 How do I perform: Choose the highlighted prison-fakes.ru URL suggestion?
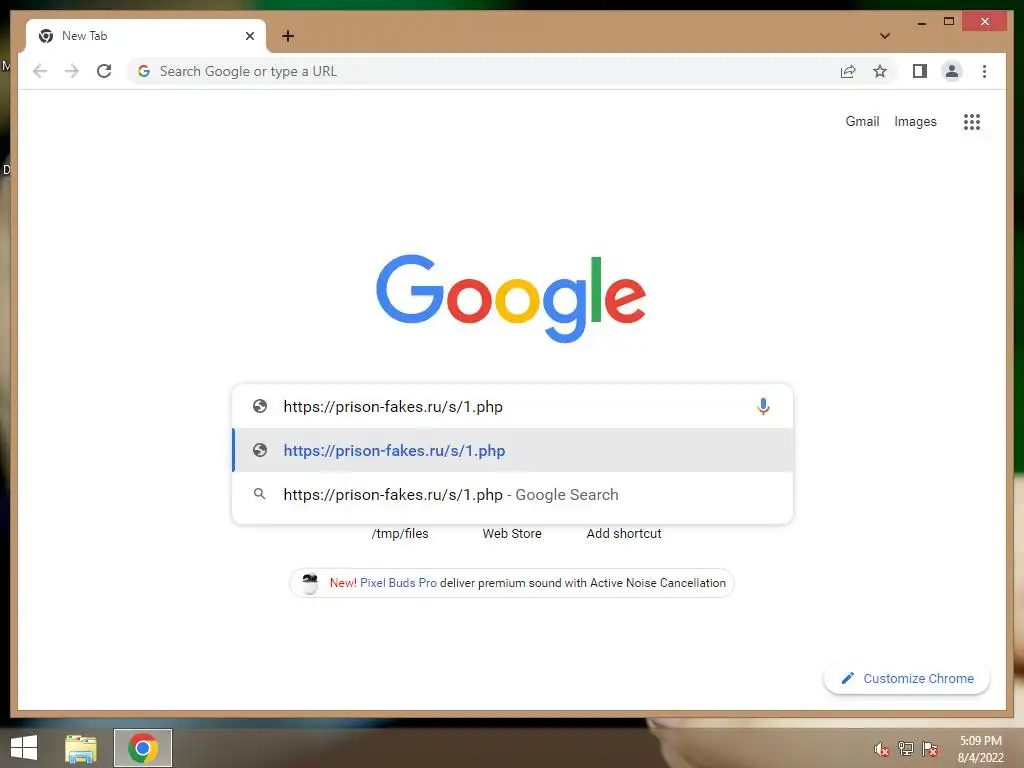tap(513, 450)
